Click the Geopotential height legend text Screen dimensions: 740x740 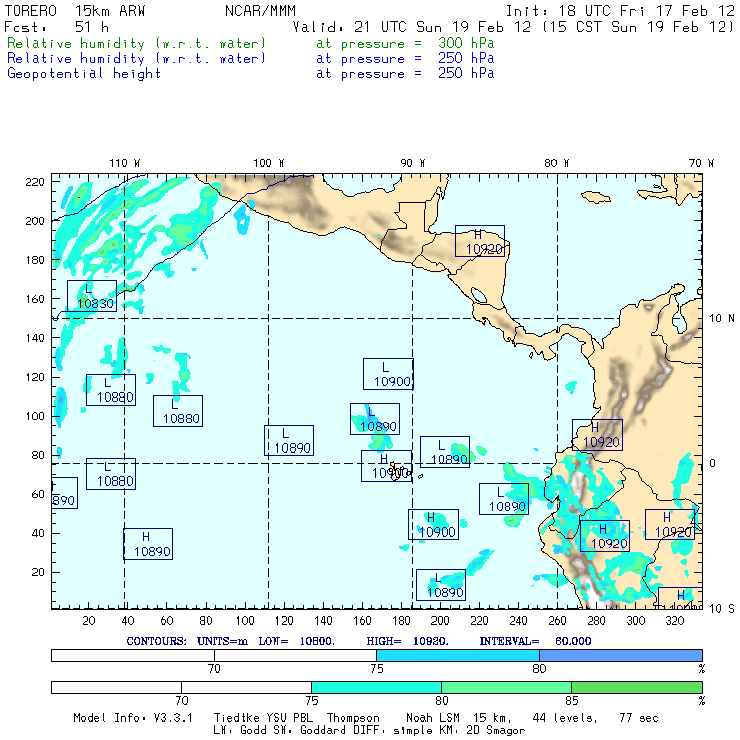pos(84,74)
